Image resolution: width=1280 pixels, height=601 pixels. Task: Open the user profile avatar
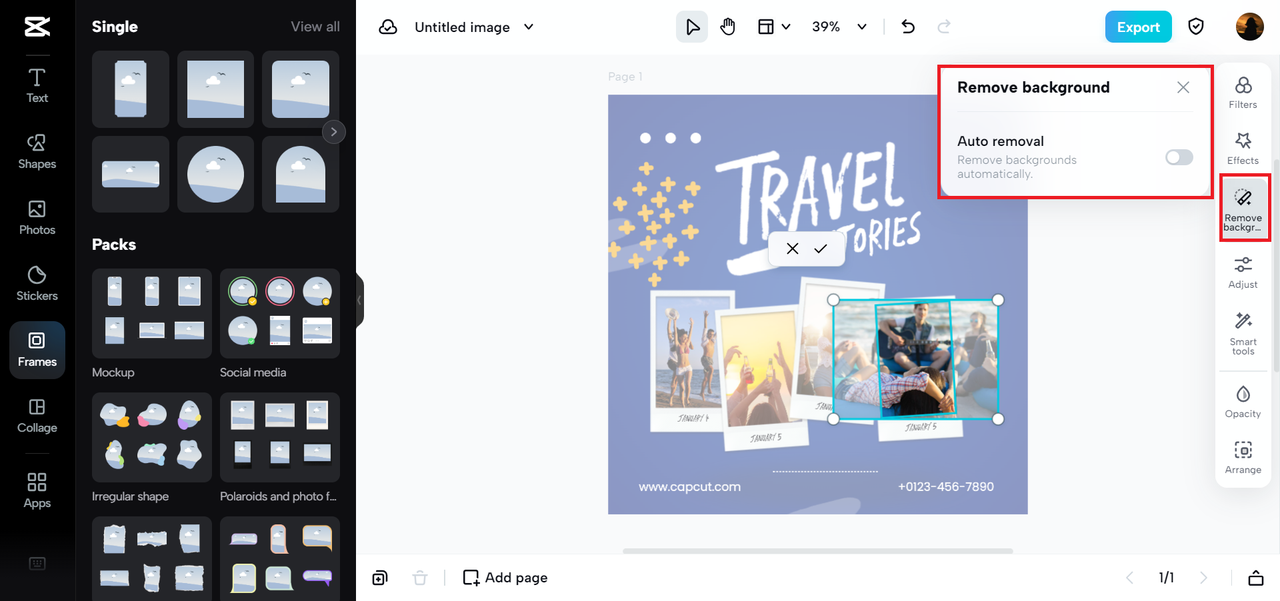tap(1250, 27)
